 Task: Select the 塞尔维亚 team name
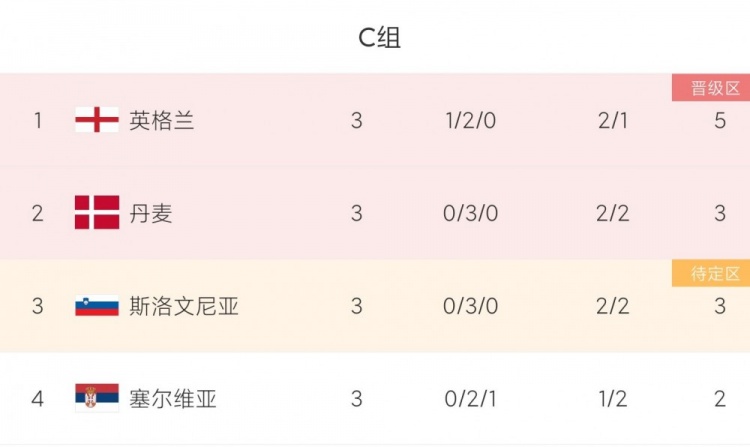click(x=173, y=399)
